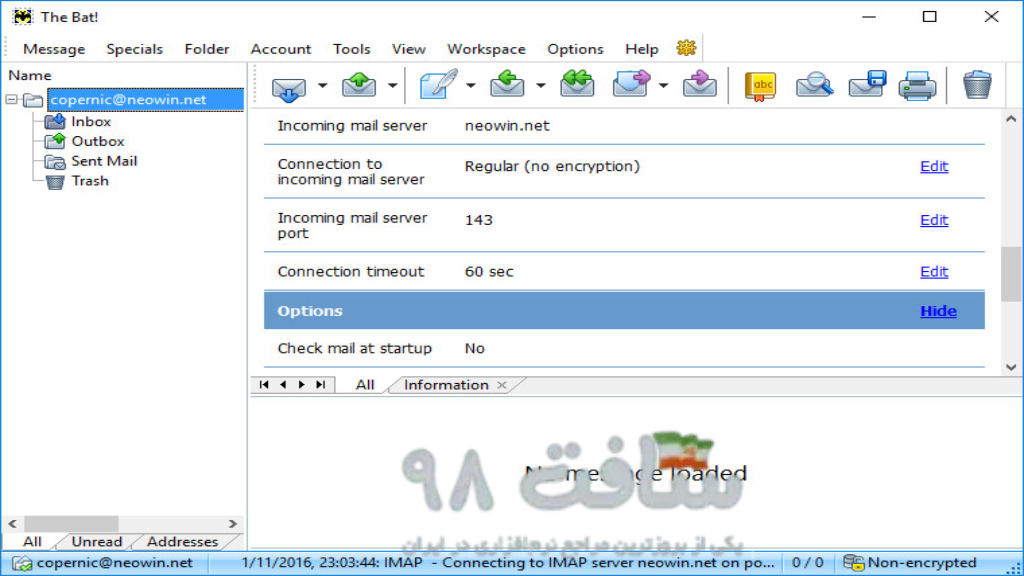Click the Save message icon
The height and width of the screenshot is (576, 1024).
click(x=867, y=85)
